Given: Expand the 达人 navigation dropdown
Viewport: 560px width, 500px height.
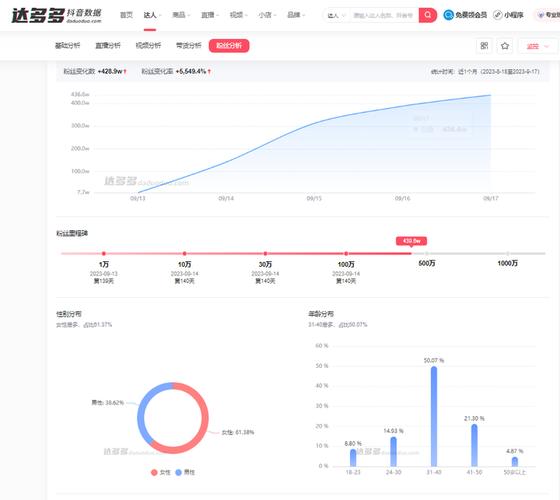Looking at the screenshot, I should click(x=152, y=15).
